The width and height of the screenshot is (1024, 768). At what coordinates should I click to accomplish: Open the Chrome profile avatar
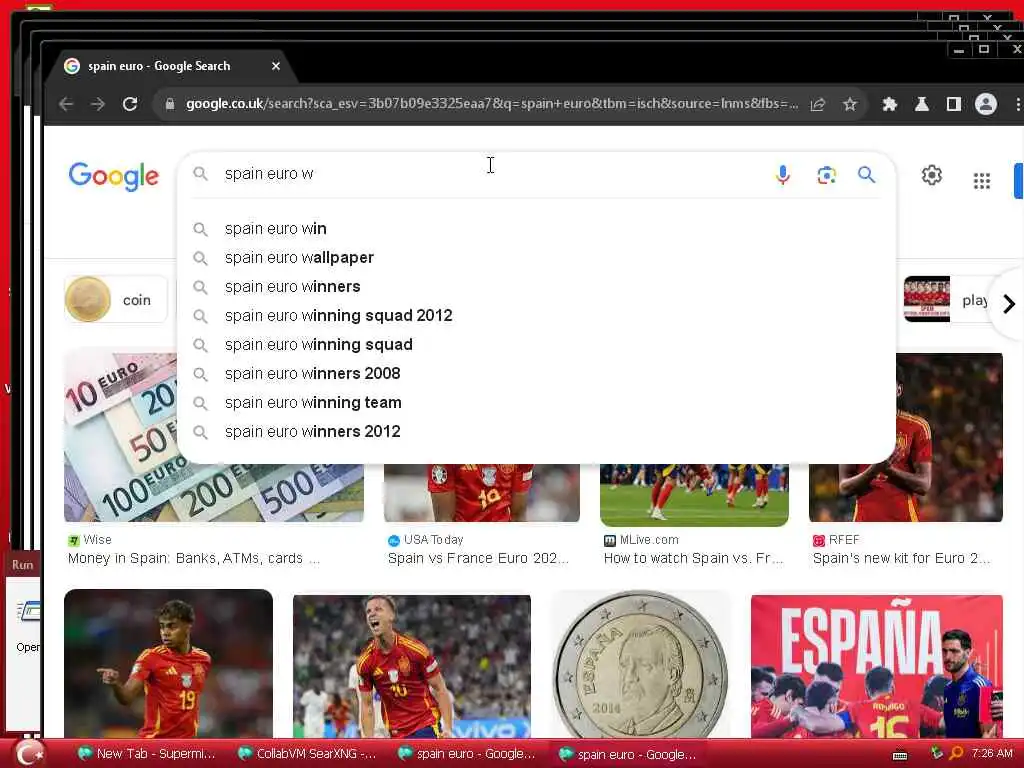985,104
